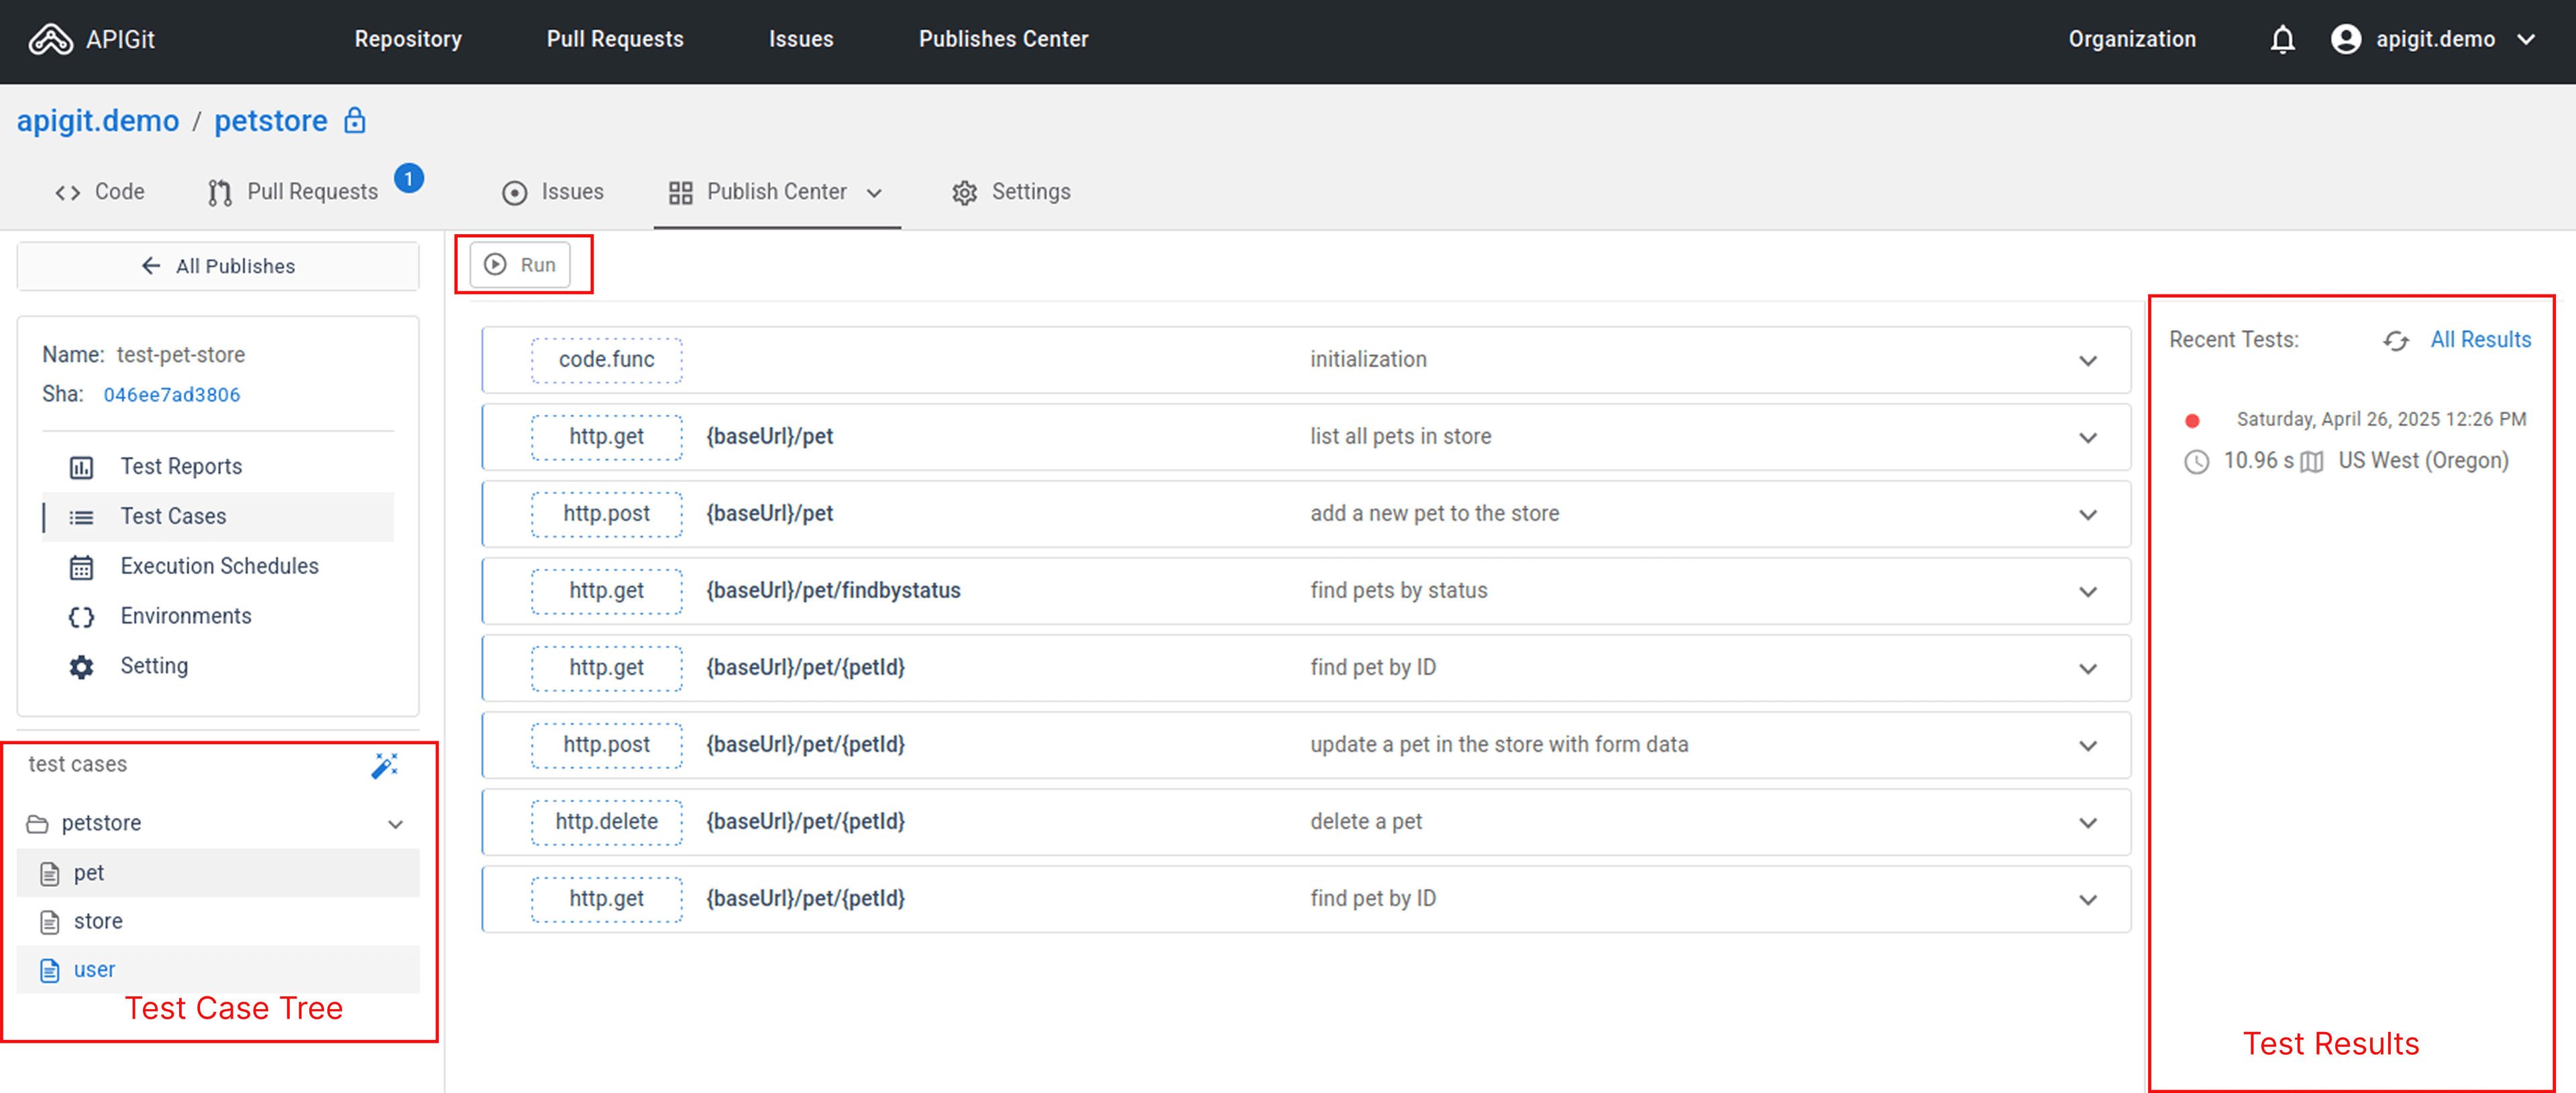Click the region map icon
Image resolution: width=2576 pixels, height=1093 pixels.
click(2312, 462)
